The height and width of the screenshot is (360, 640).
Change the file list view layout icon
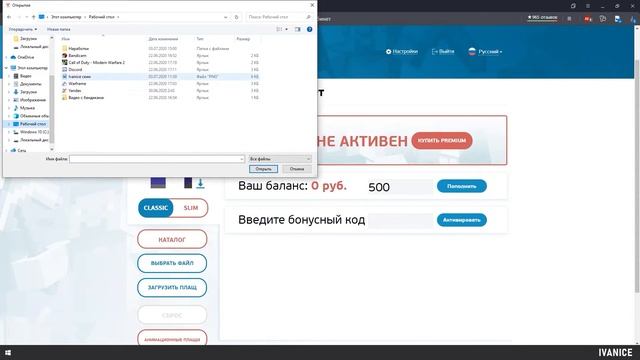[x=279, y=29]
